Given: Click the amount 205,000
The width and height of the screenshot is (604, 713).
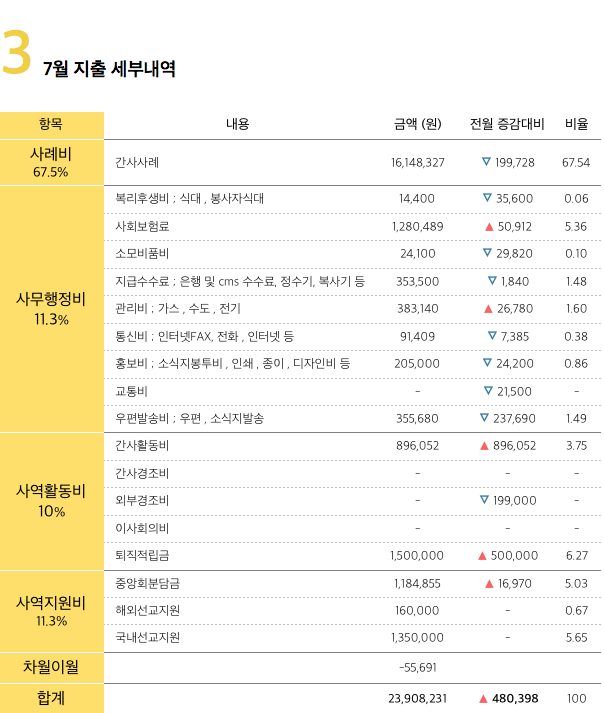Looking at the screenshot, I should coord(417,364).
